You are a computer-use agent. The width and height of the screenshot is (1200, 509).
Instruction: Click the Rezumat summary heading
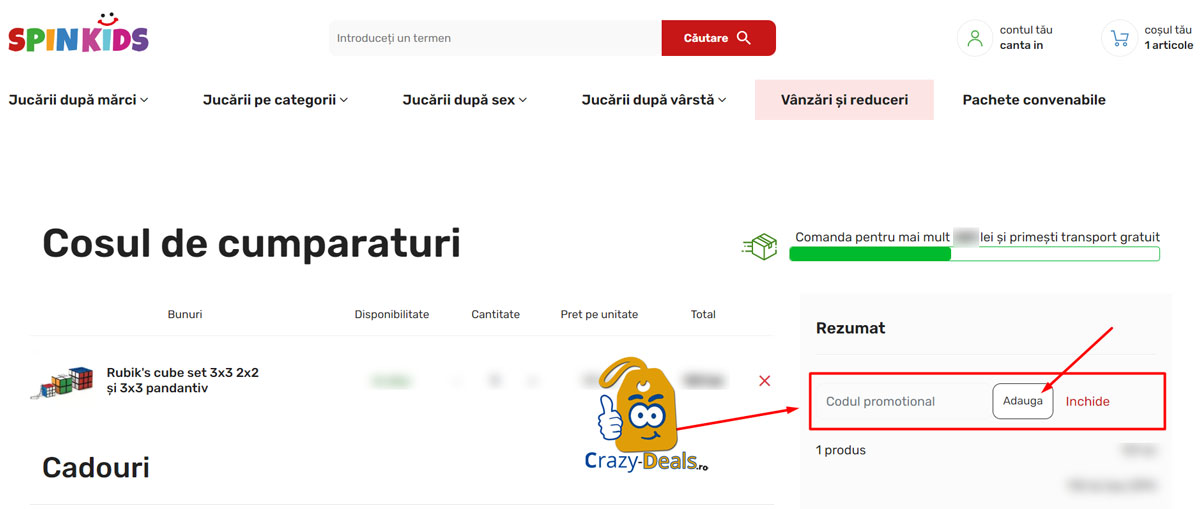coord(851,328)
